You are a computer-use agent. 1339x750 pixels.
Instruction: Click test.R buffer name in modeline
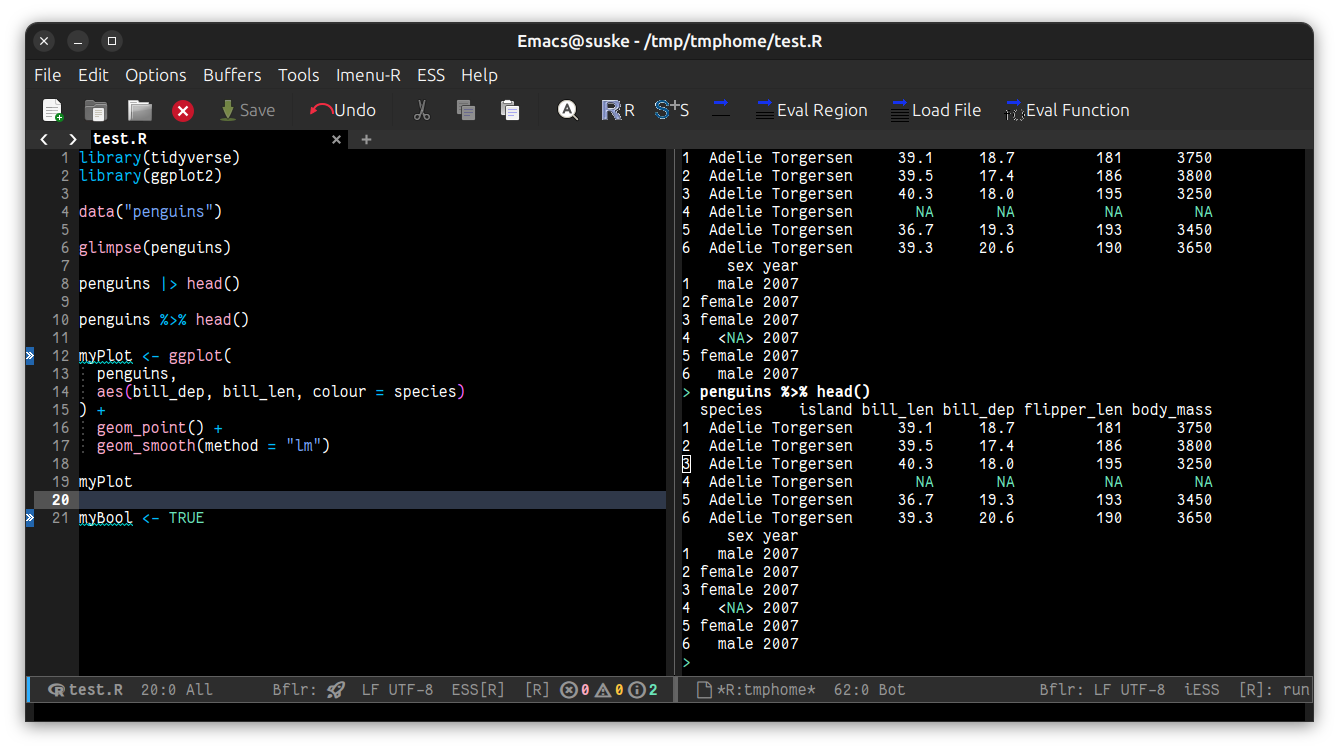coord(96,690)
